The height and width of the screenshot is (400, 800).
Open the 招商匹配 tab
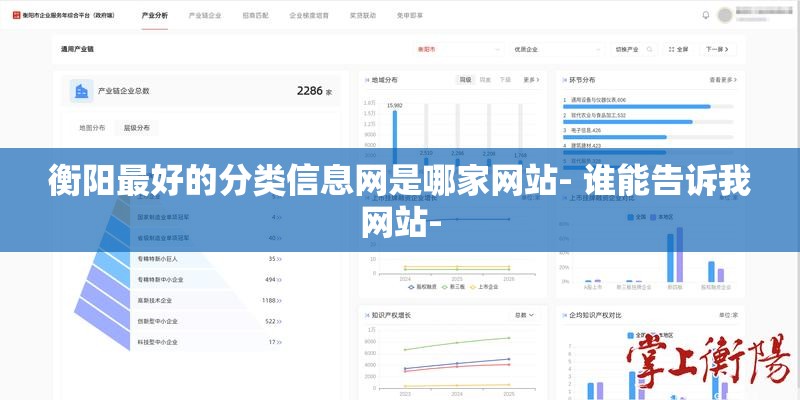pos(255,15)
